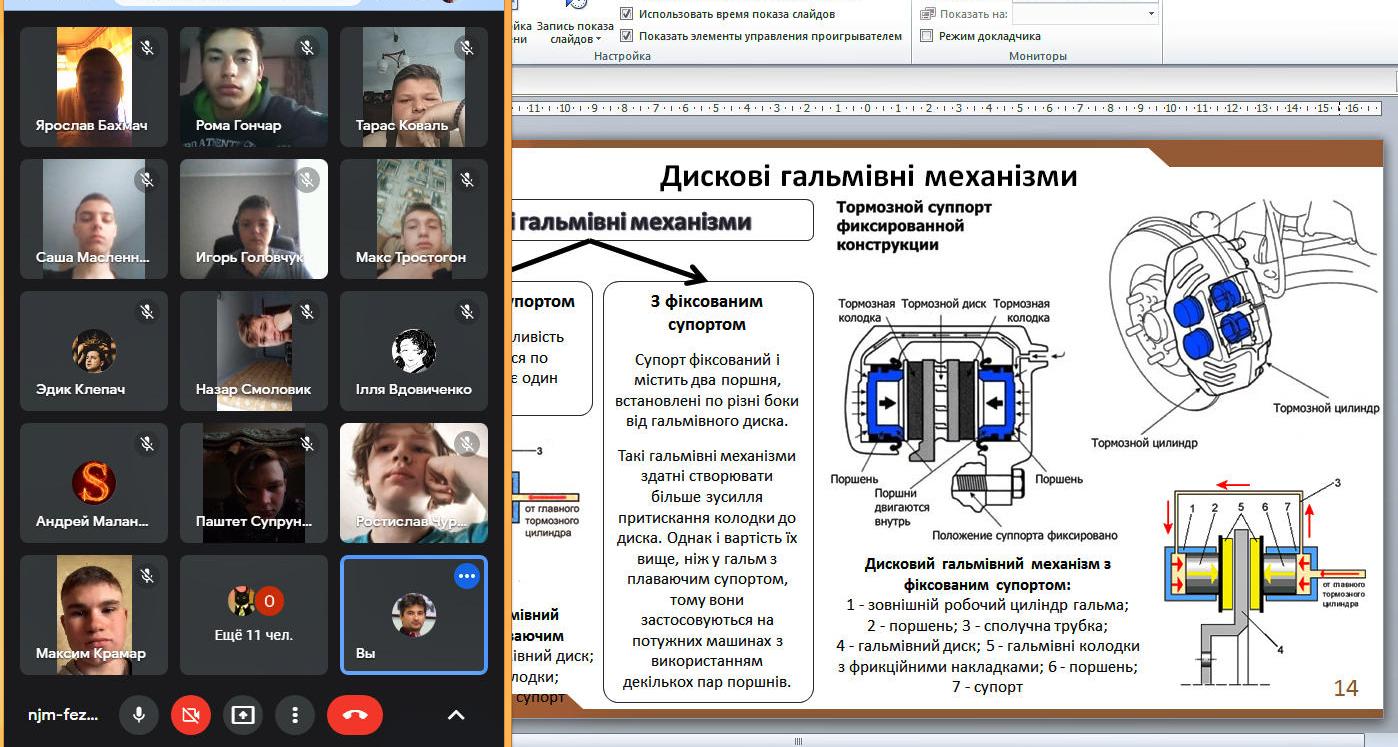The height and width of the screenshot is (747, 1398).
Task: Turn on camera with the red camera-off button
Action: coord(191,715)
